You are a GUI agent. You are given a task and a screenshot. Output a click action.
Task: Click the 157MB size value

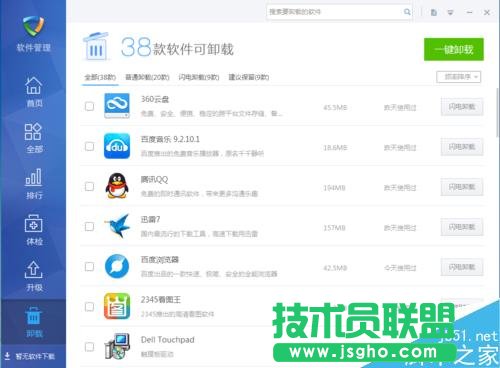(334, 228)
